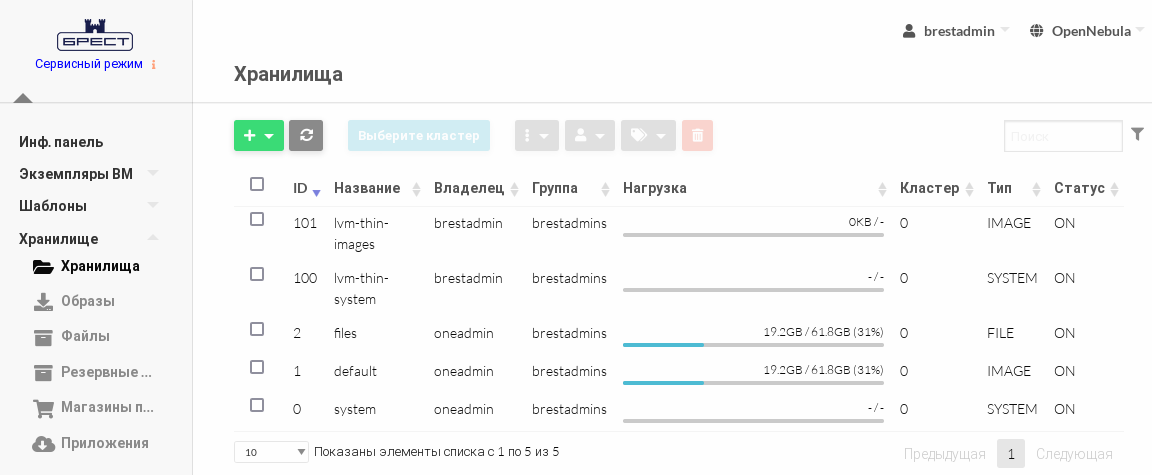The height and width of the screenshot is (475, 1152).
Task: Open the page size dropdown showing 10
Action: pyautogui.click(x=271, y=452)
